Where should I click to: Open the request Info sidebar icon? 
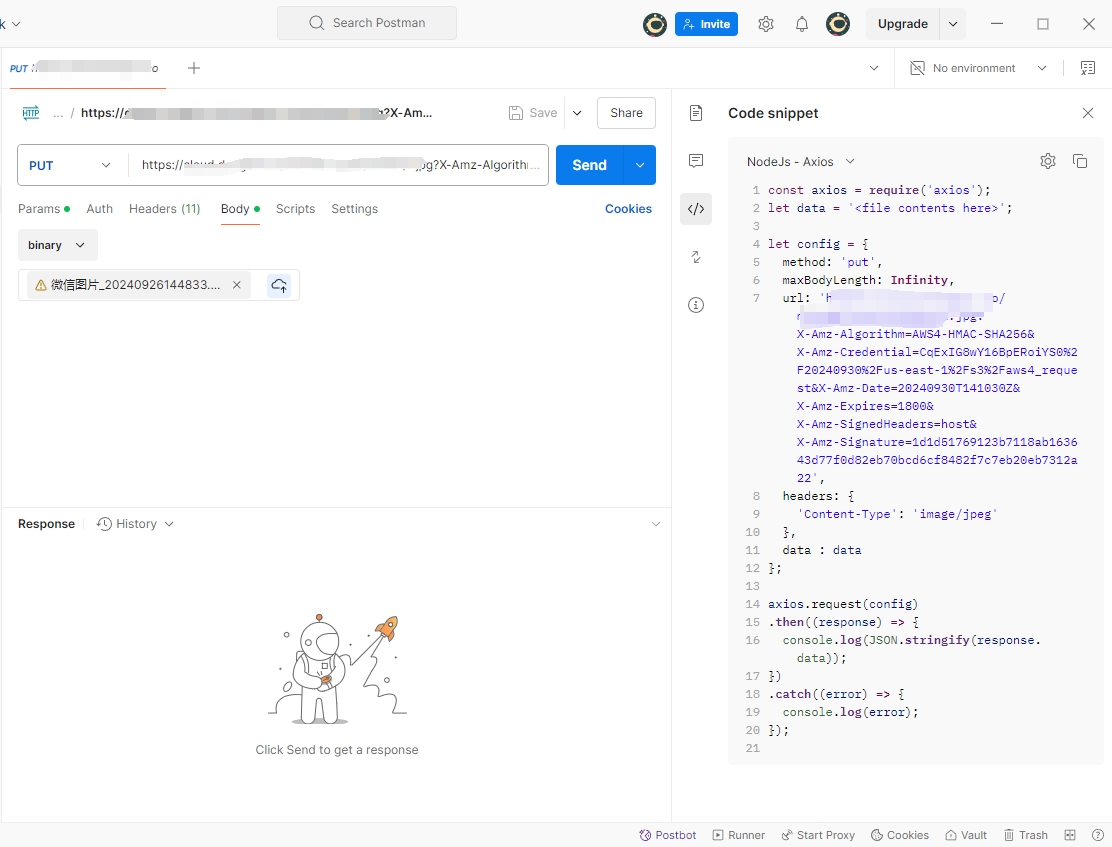[x=696, y=305]
